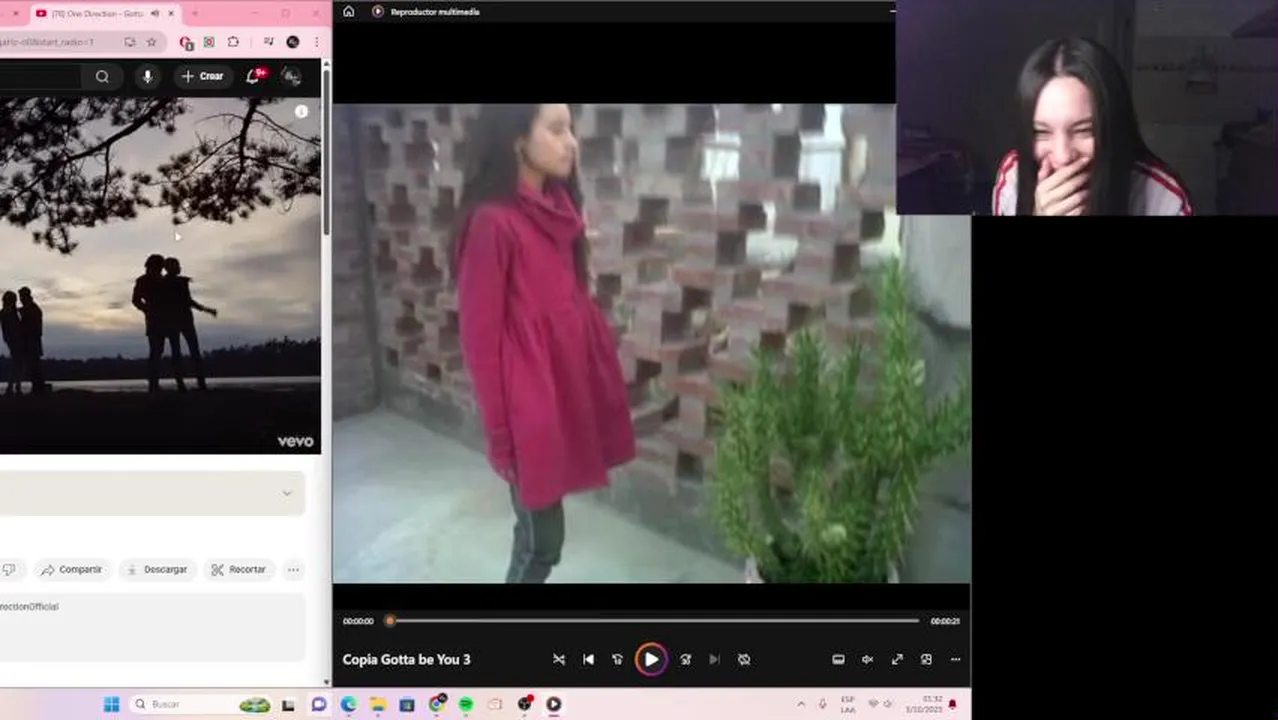Click the YouTube search magnifier button
The width and height of the screenshot is (1278, 720).
point(102,76)
